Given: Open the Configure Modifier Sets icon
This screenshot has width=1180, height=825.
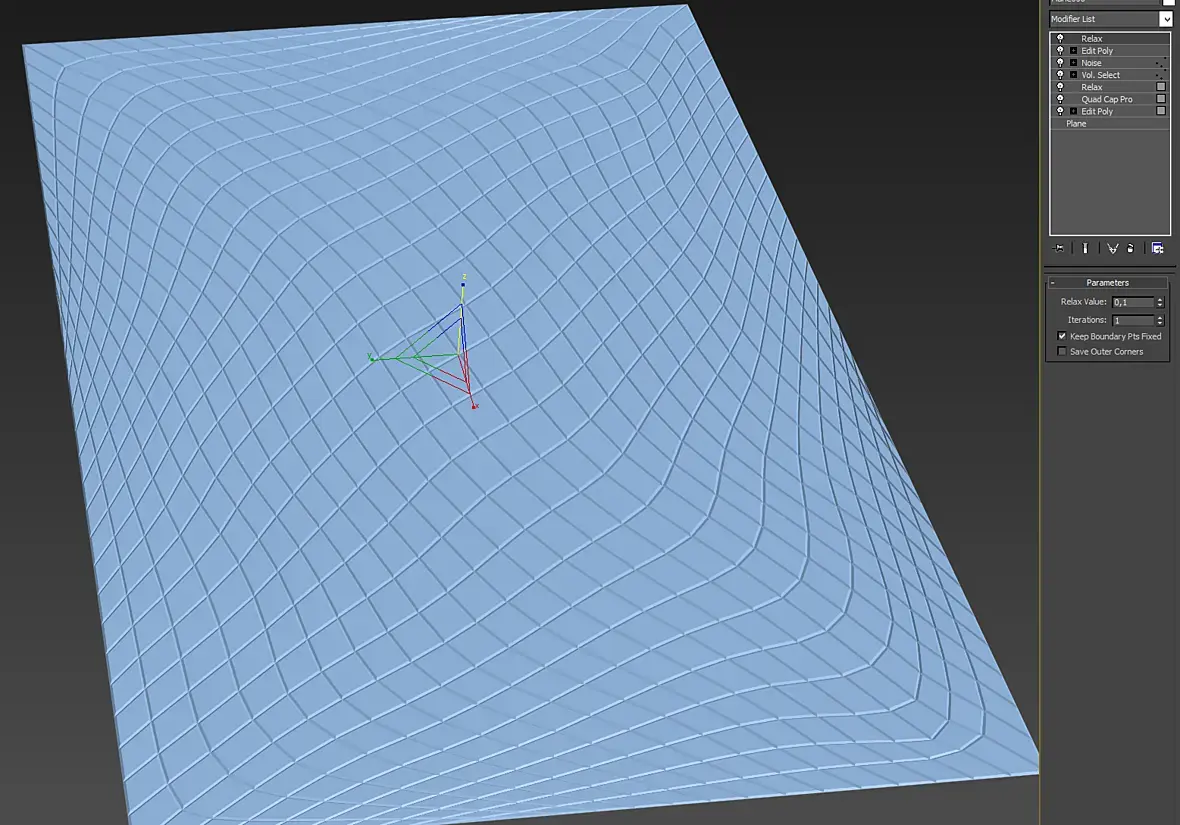Looking at the screenshot, I should [x=1157, y=248].
